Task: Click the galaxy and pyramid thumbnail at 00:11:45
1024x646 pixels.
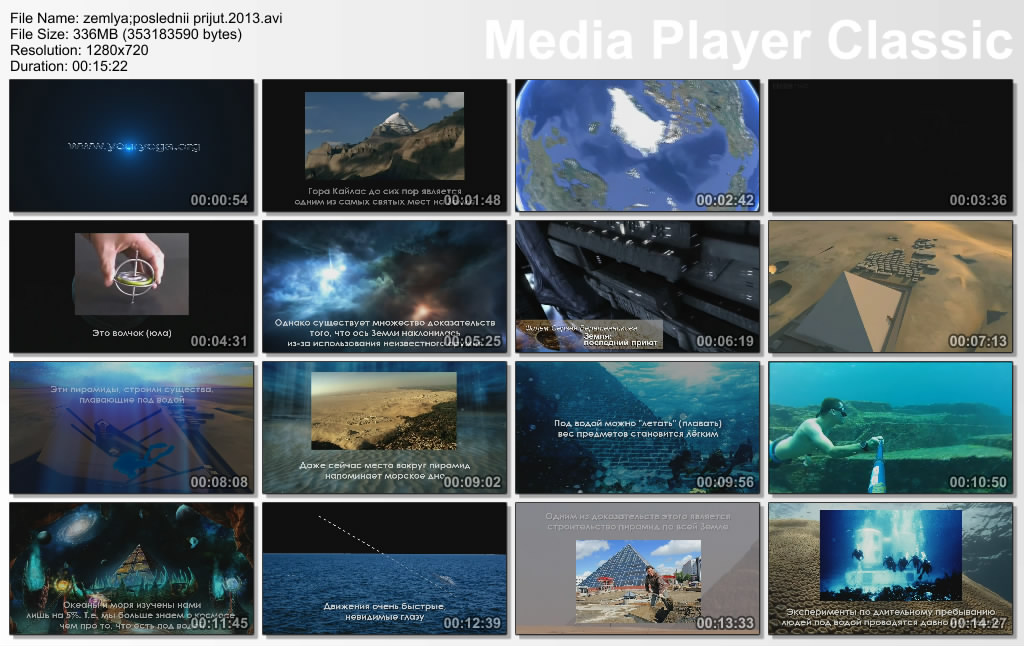Action: pyautogui.click(x=132, y=569)
